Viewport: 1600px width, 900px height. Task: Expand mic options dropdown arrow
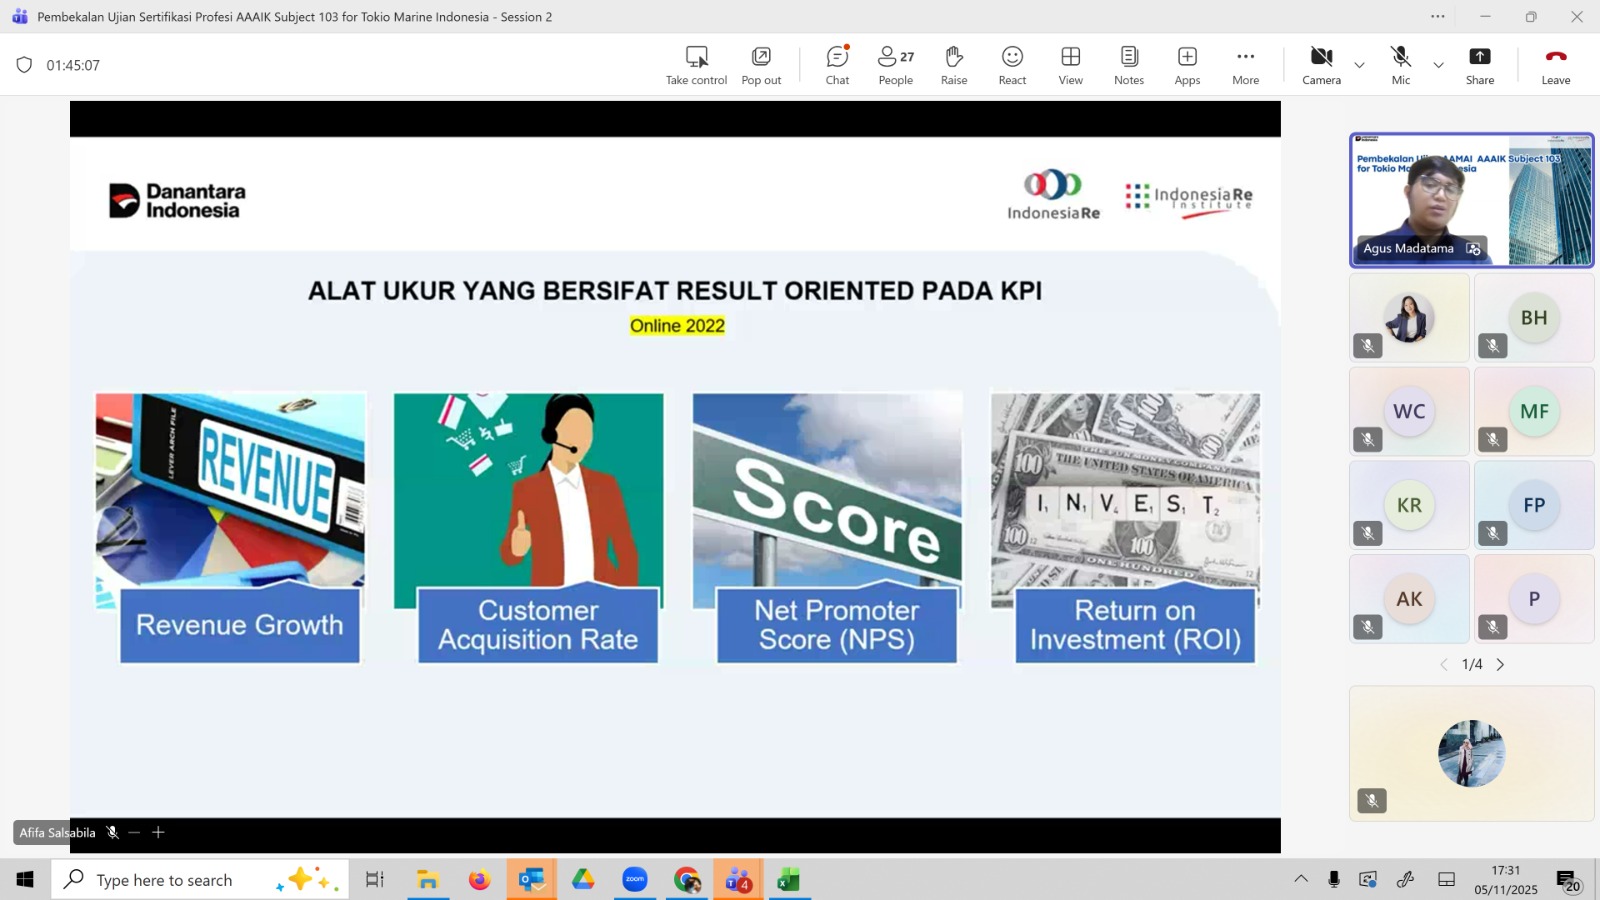1438,65
